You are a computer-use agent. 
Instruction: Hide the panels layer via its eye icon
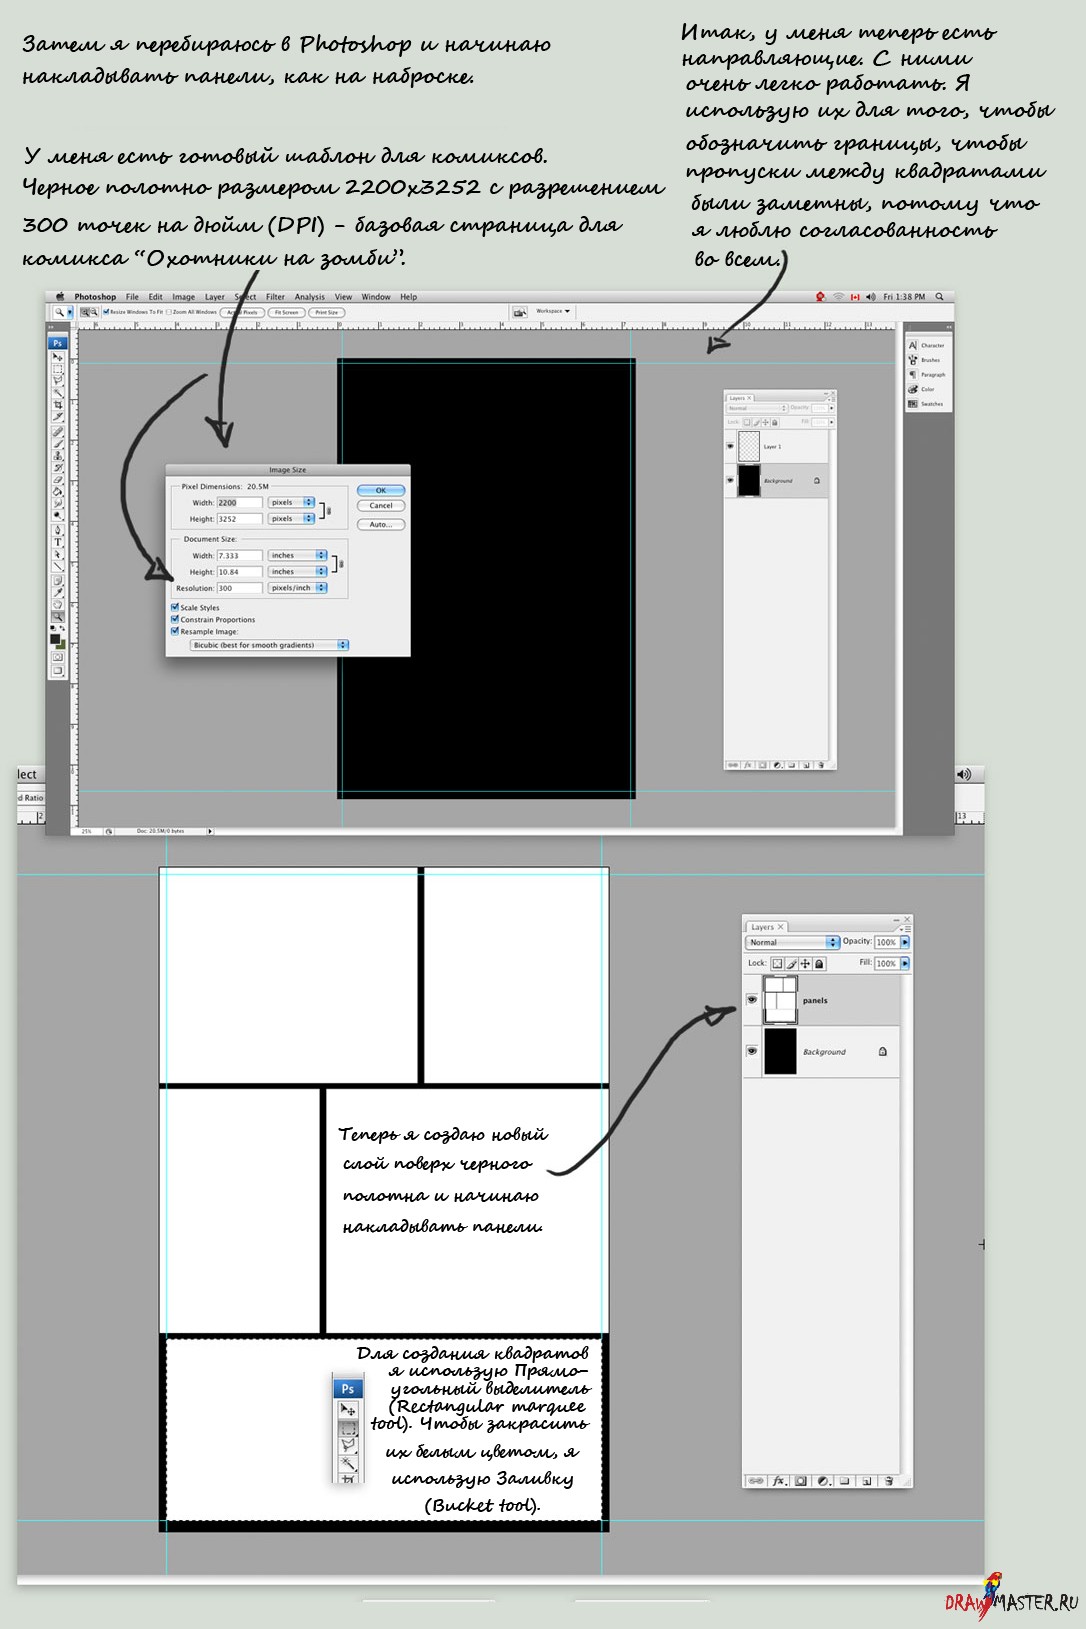pos(752,999)
